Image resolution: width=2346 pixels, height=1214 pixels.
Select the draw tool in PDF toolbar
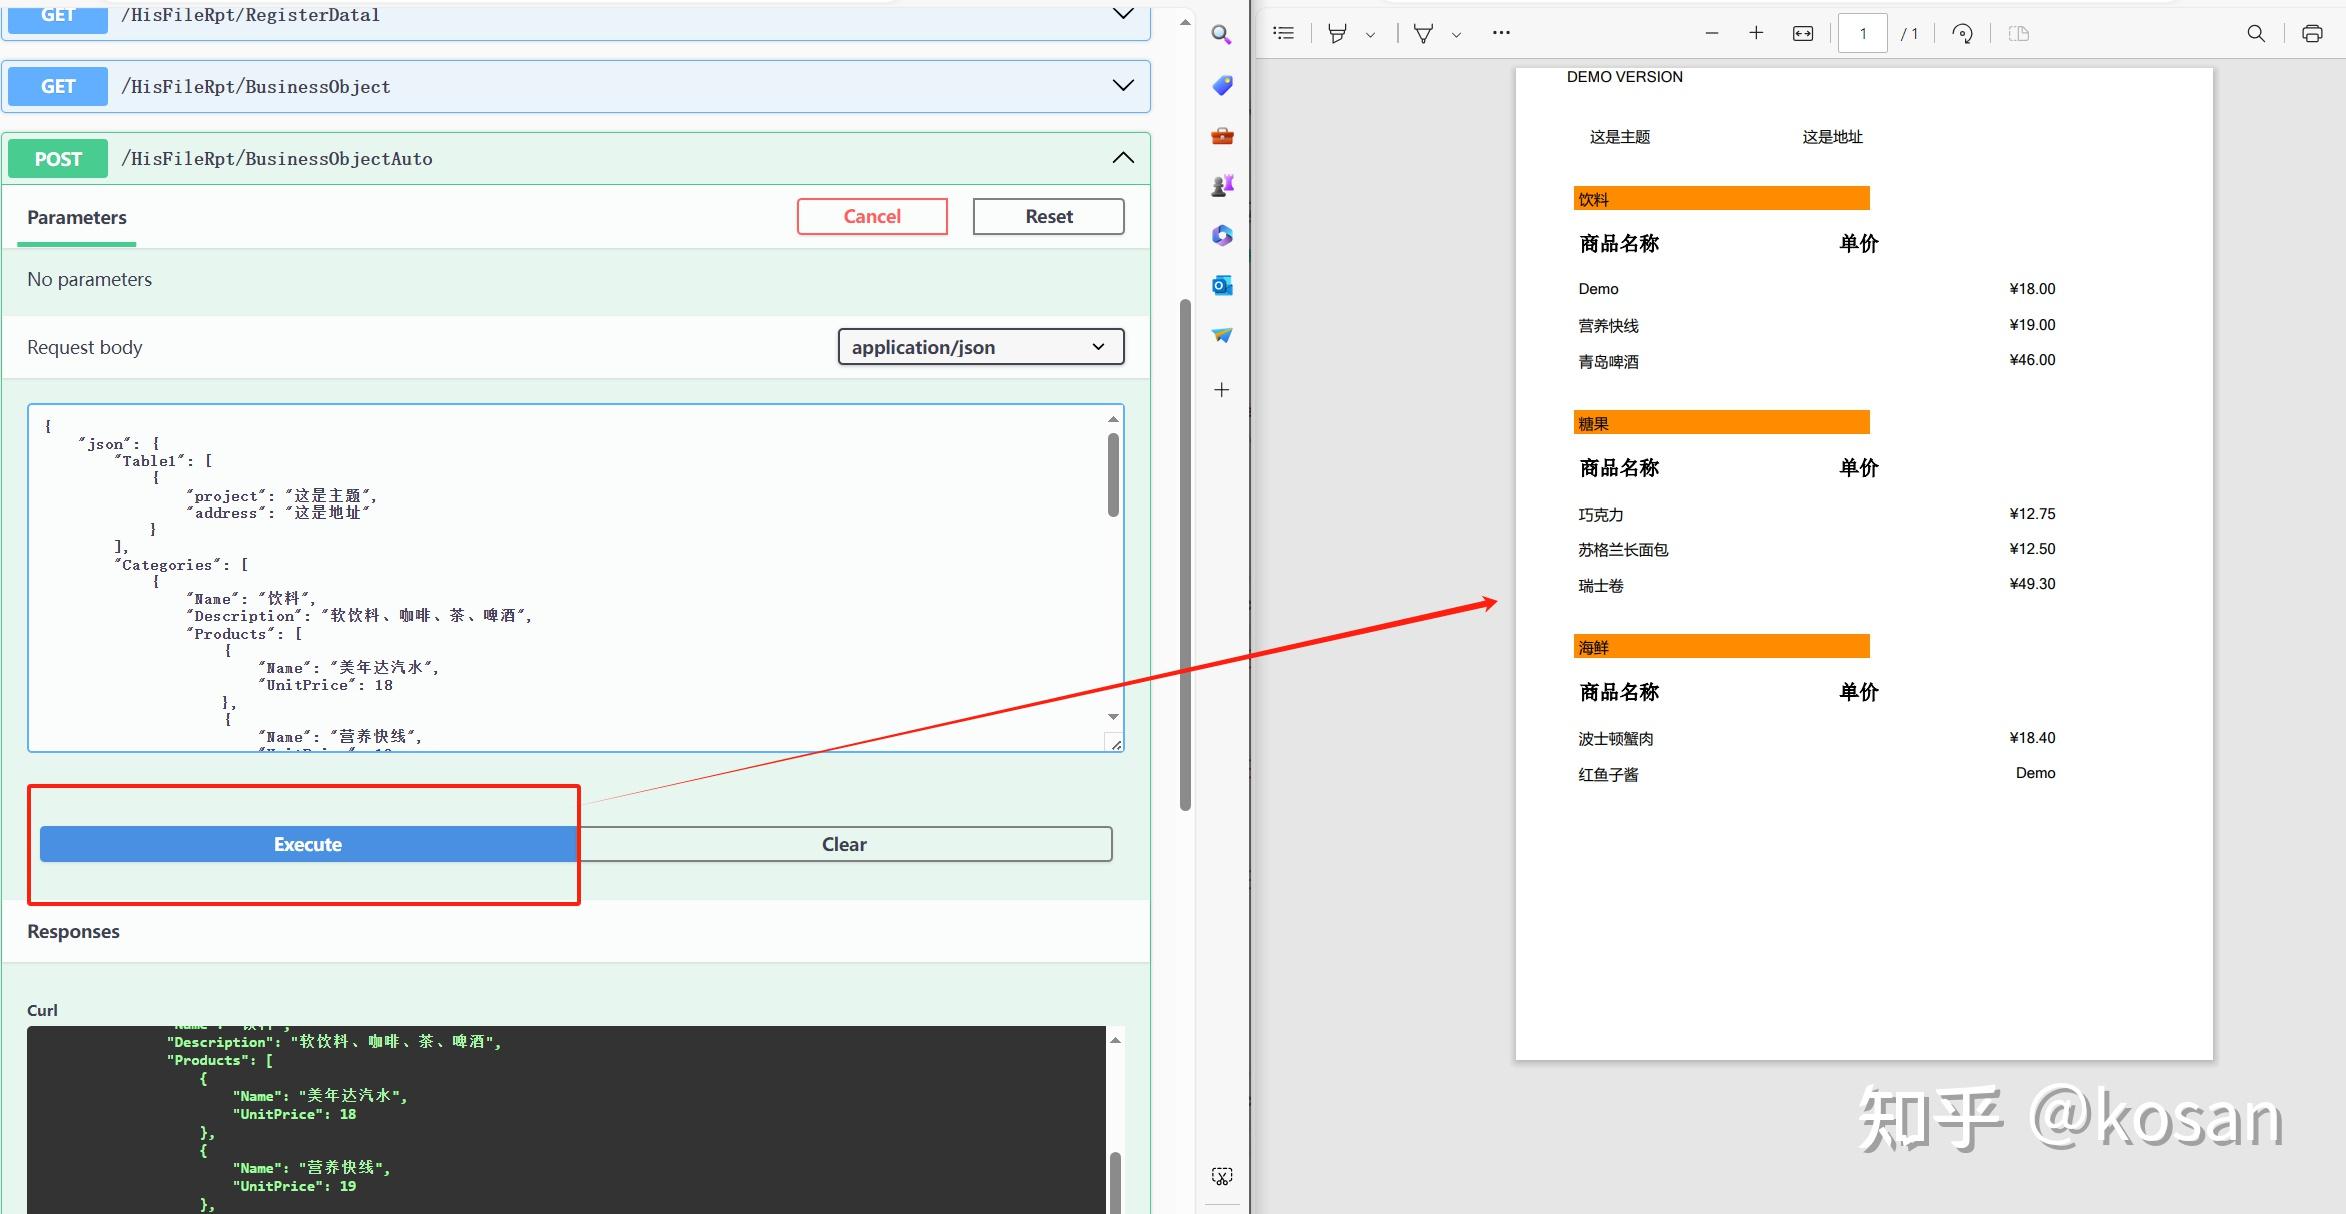click(1336, 32)
